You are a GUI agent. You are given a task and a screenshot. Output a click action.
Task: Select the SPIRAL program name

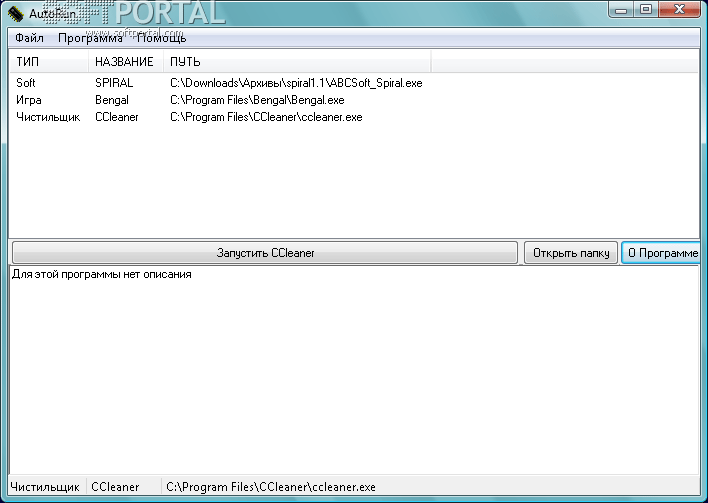[x=114, y=83]
